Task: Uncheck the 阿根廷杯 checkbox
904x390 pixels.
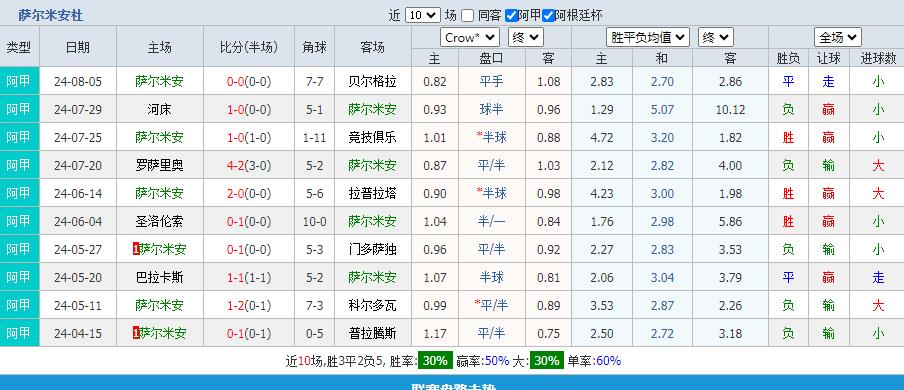Action: 548,16
